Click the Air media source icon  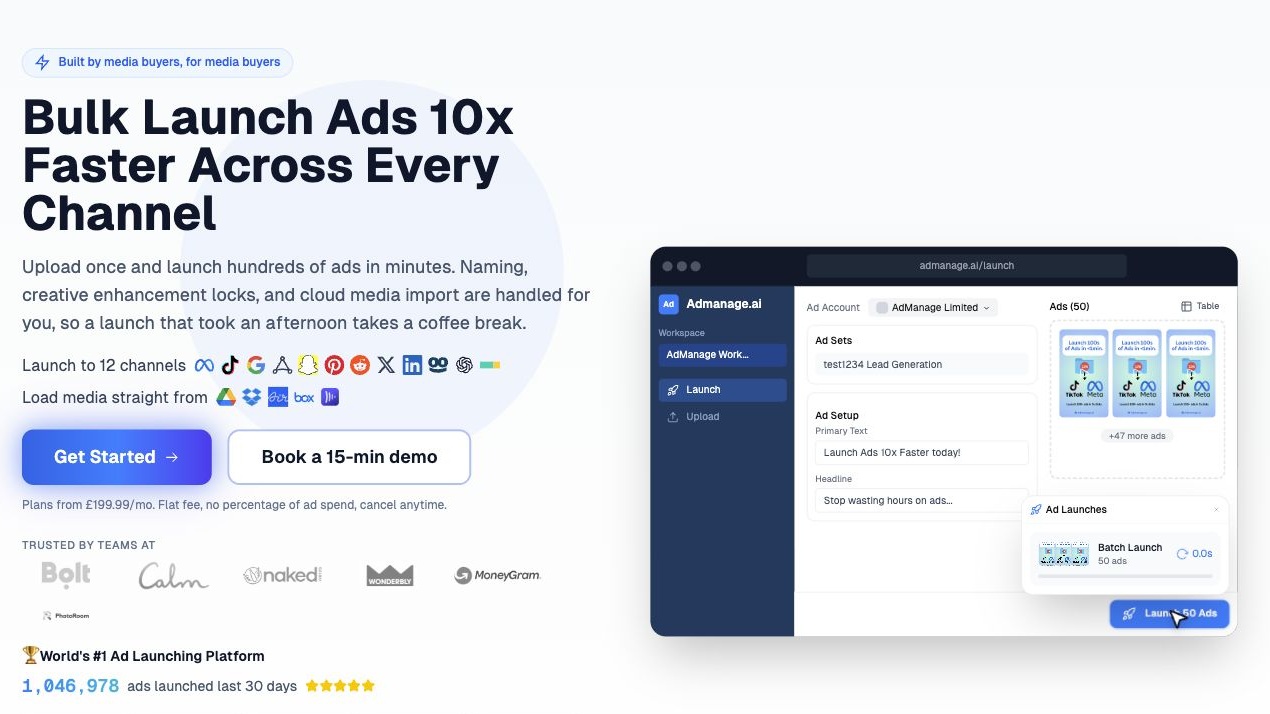(x=278, y=397)
